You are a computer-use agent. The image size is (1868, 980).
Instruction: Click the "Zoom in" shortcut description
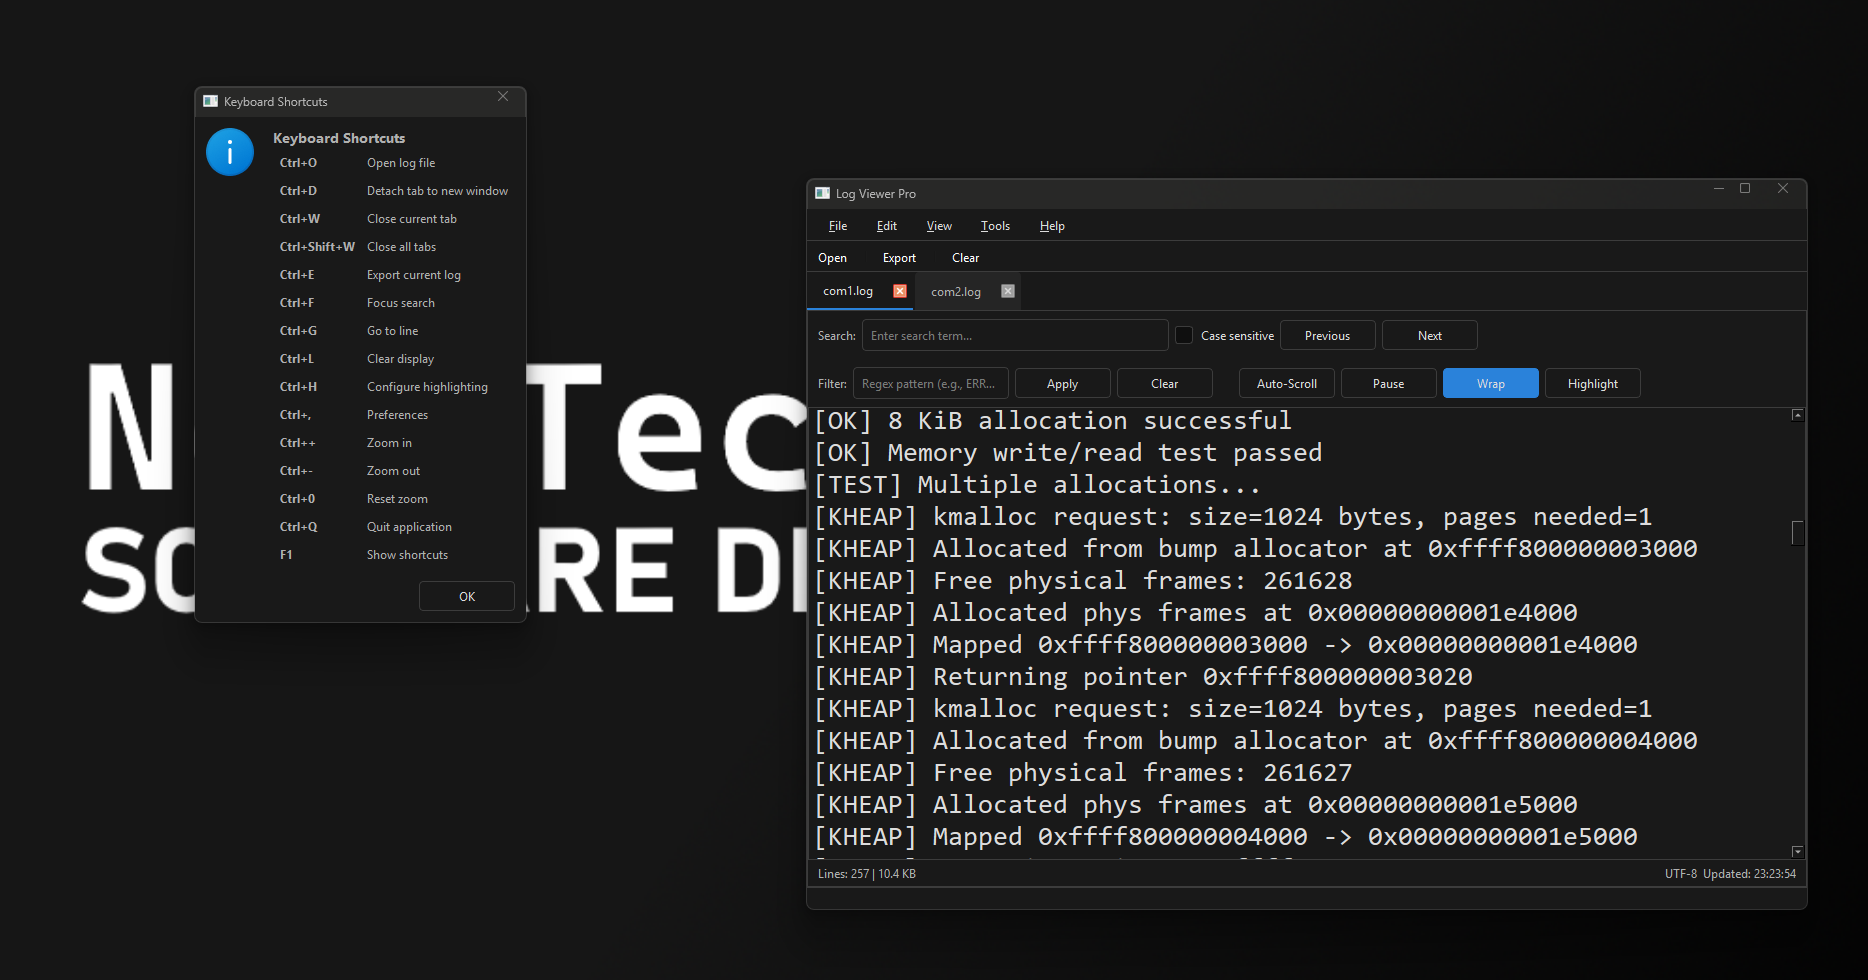click(x=389, y=443)
